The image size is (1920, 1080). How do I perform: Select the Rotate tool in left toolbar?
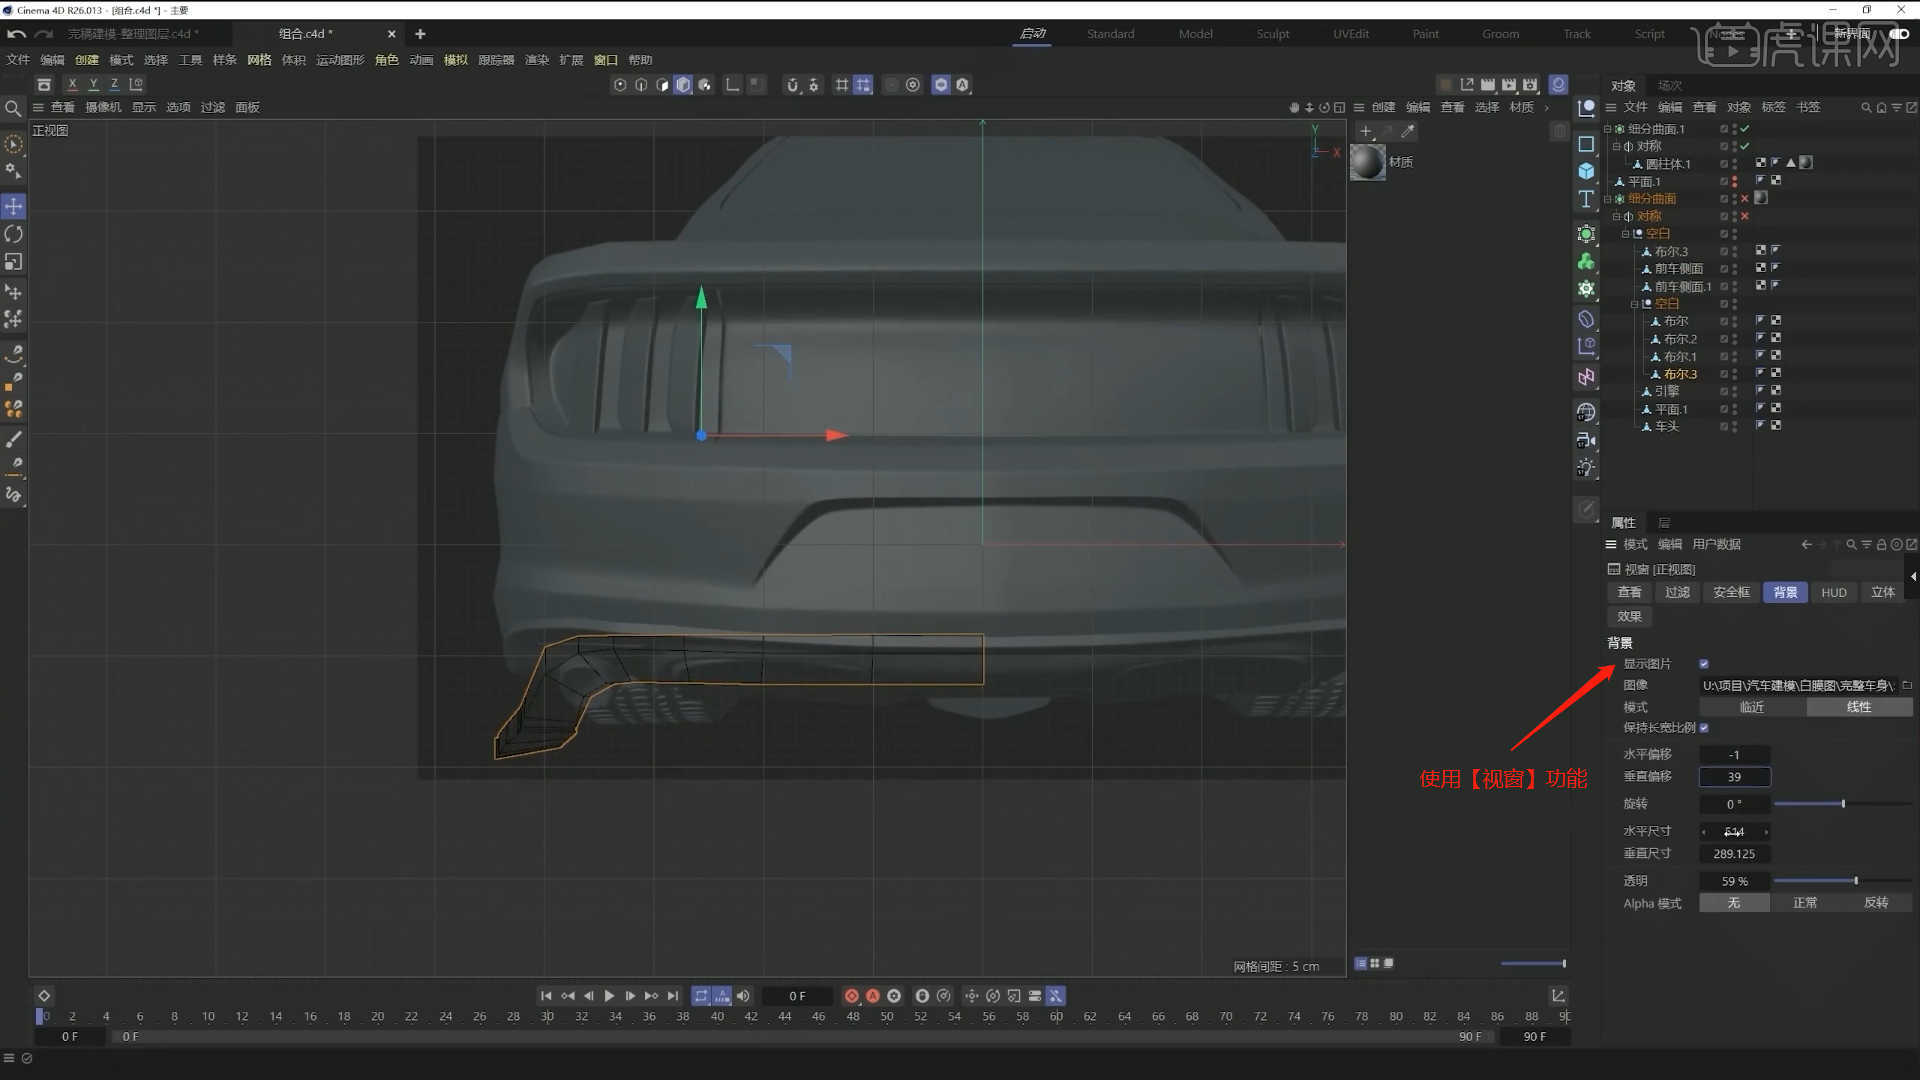click(14, 234)
